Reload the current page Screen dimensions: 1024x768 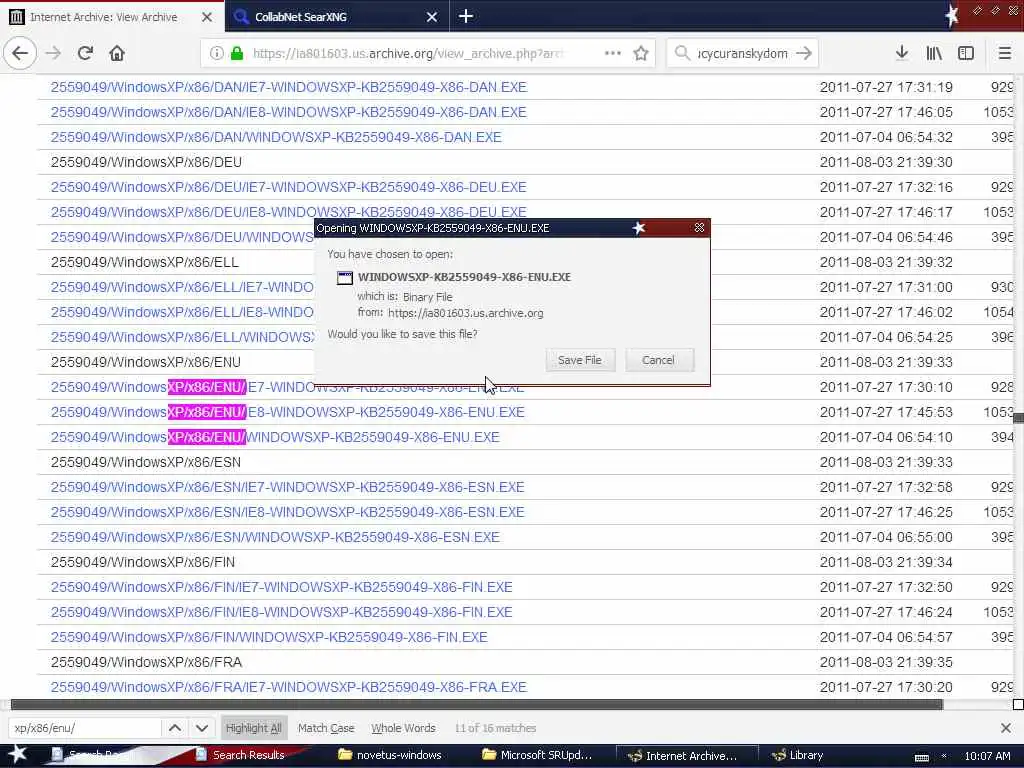pyautogui.click(x=85, y=53)
